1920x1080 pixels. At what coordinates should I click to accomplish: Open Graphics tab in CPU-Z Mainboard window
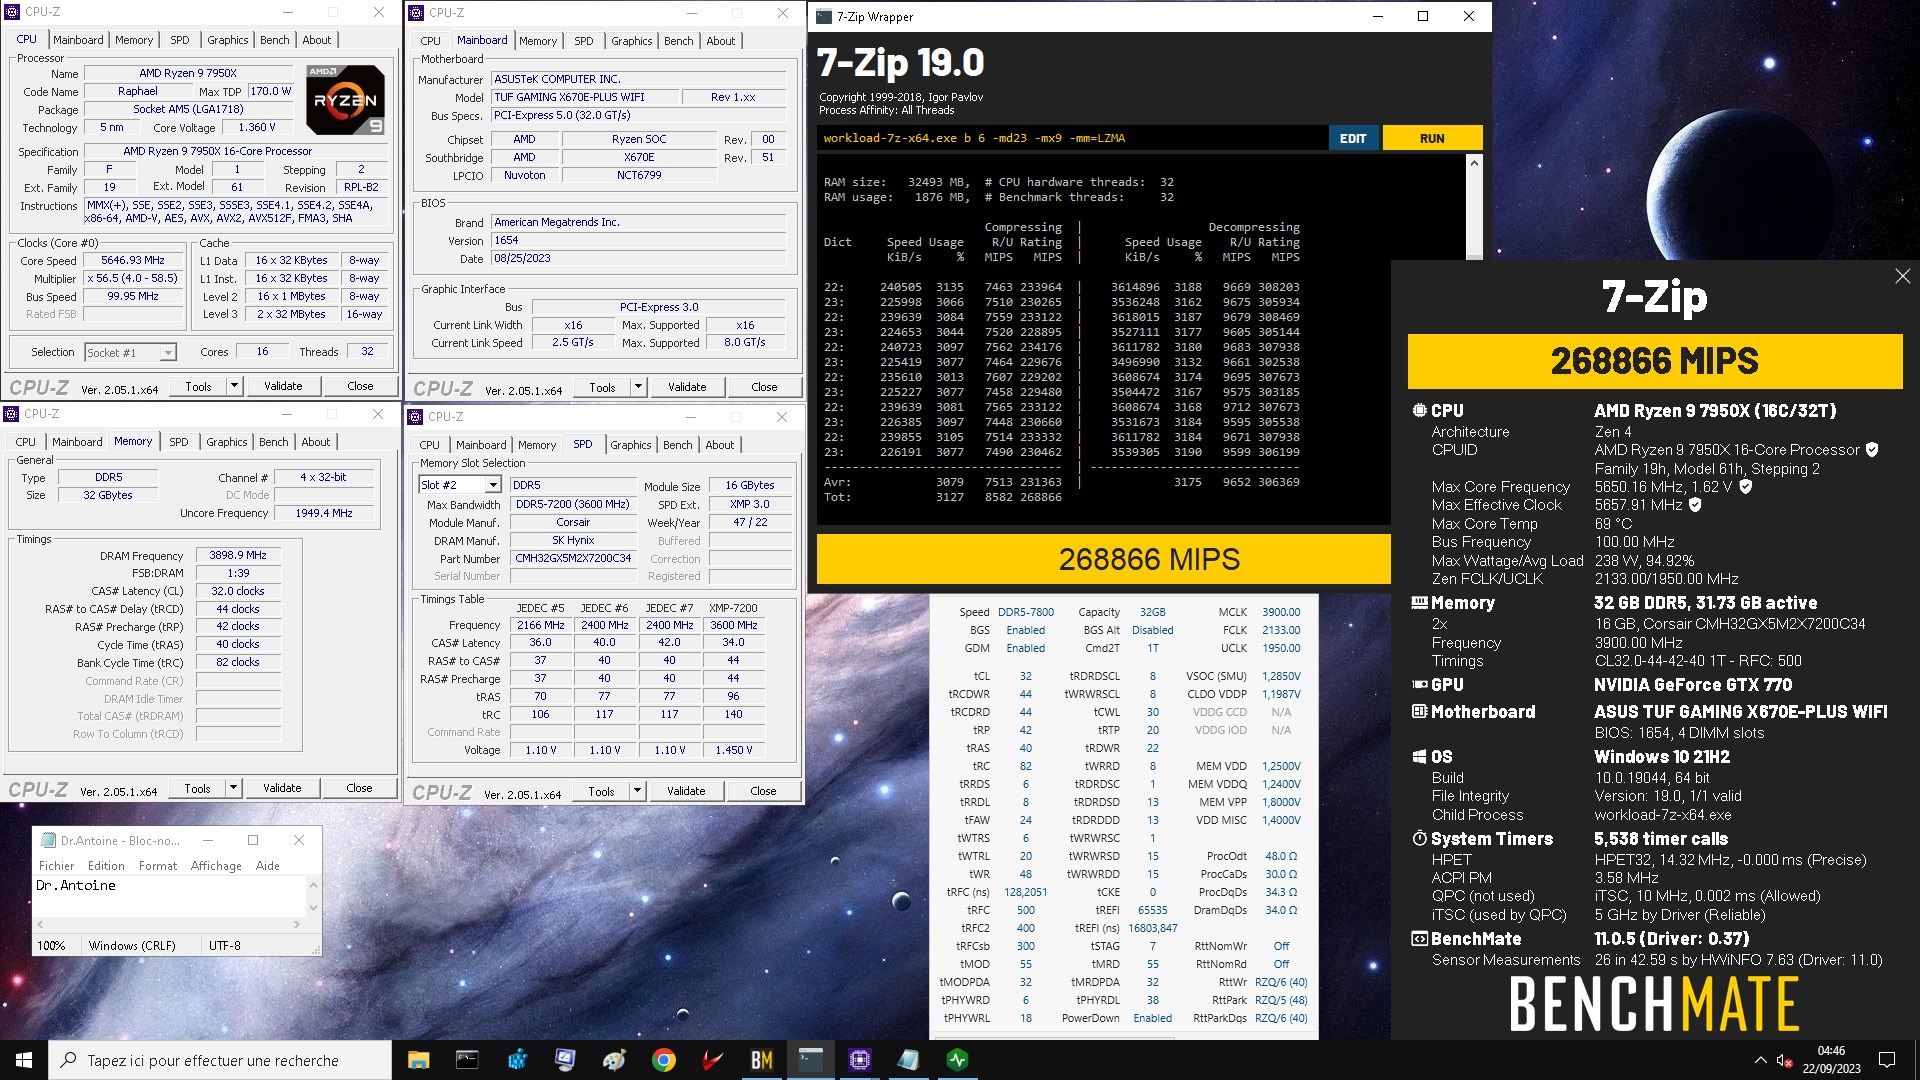coord(632,41)
